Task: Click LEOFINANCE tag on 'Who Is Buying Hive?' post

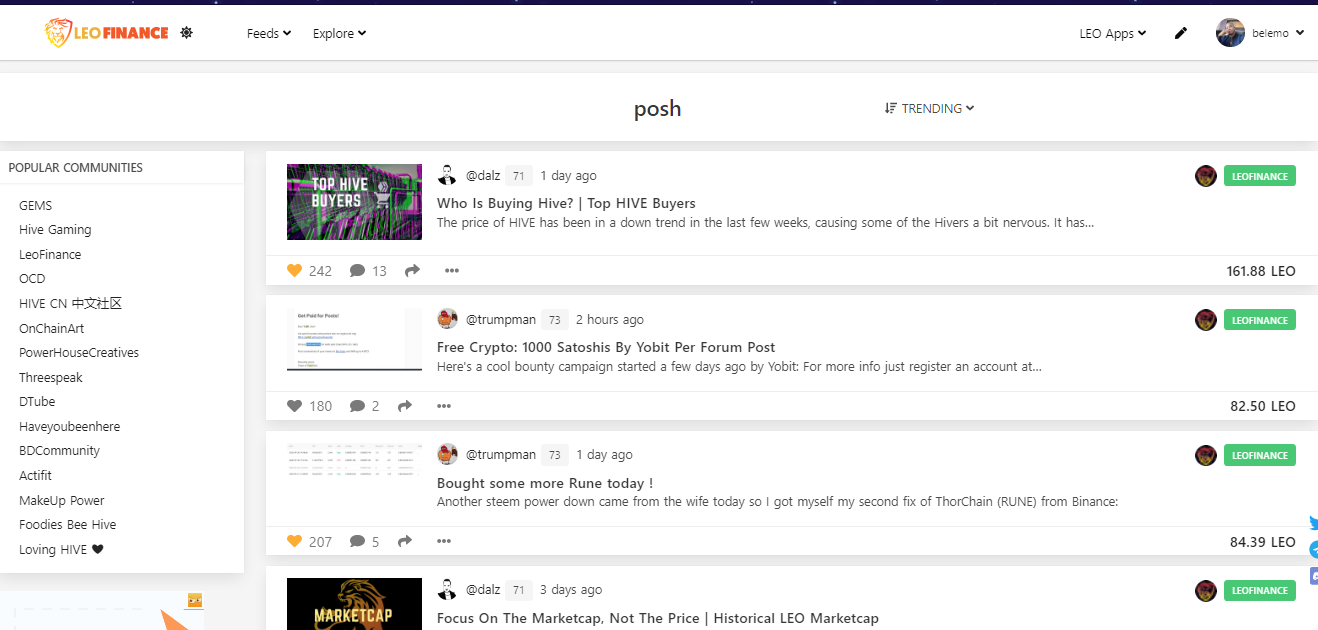Action: (1260, 176)
